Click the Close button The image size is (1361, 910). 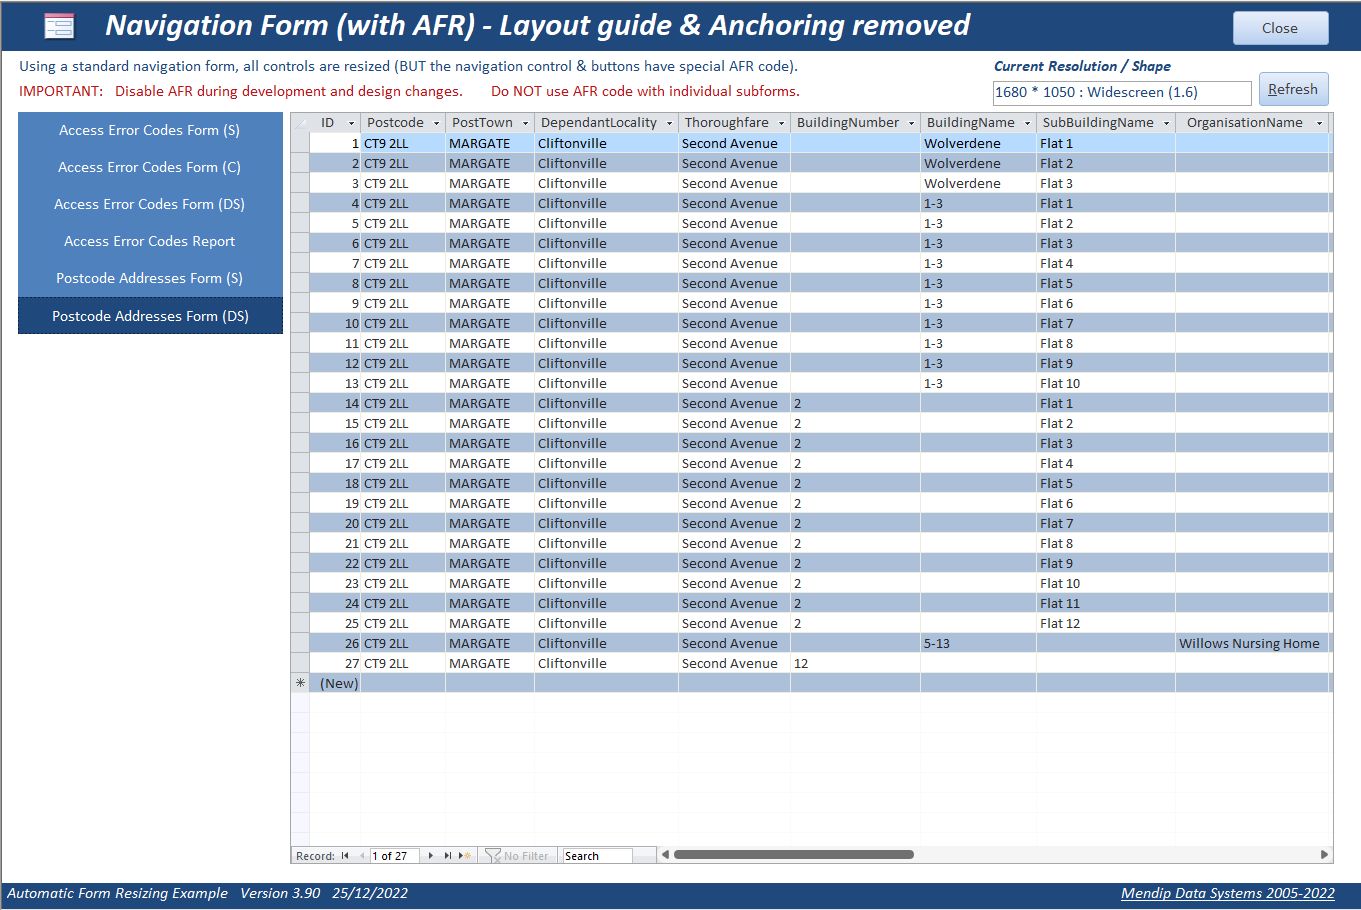click(1280, 28)
